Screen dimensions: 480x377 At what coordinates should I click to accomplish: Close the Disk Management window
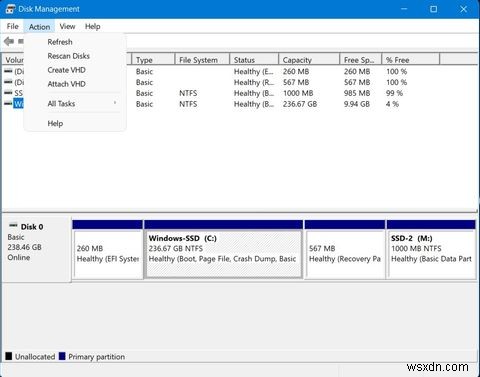(x=463, y=9)
